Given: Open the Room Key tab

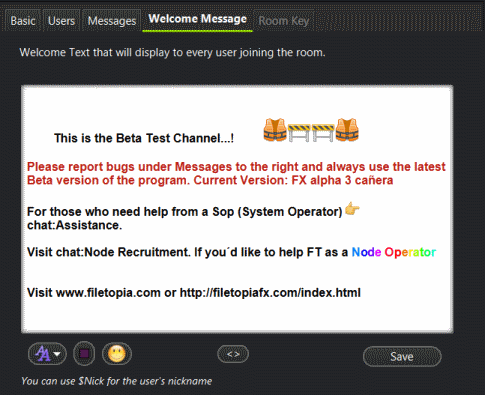Looking at the screenshot, I should pyautogui.click(x=284, y=21).
